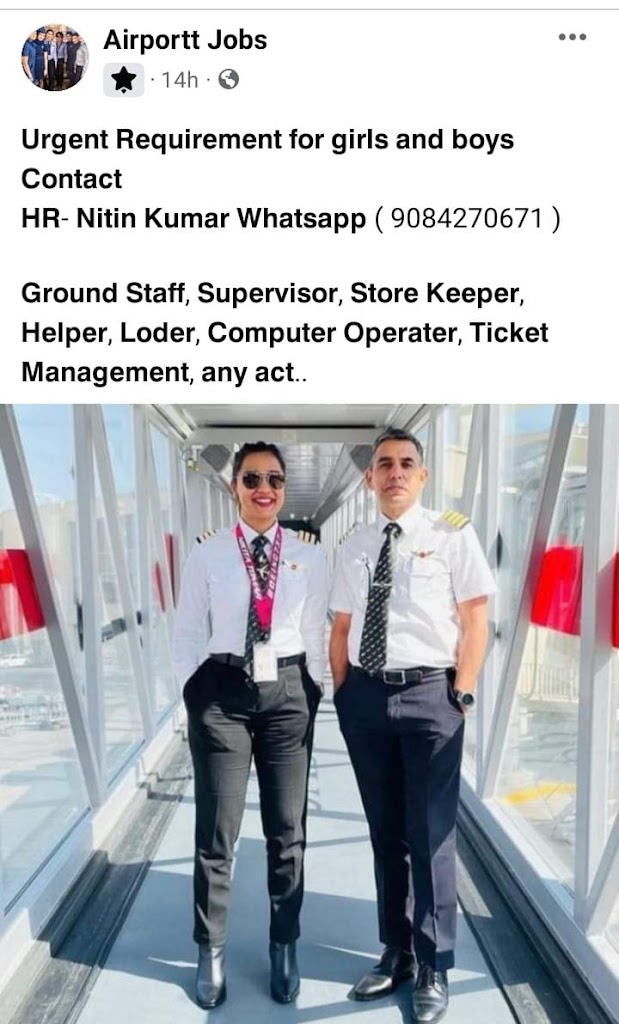The height and width of the screenshot is (1024, 619).
Task: Click the "Ground Staff, Supervisor, Store Keeper" line
Action: [273, 295]
